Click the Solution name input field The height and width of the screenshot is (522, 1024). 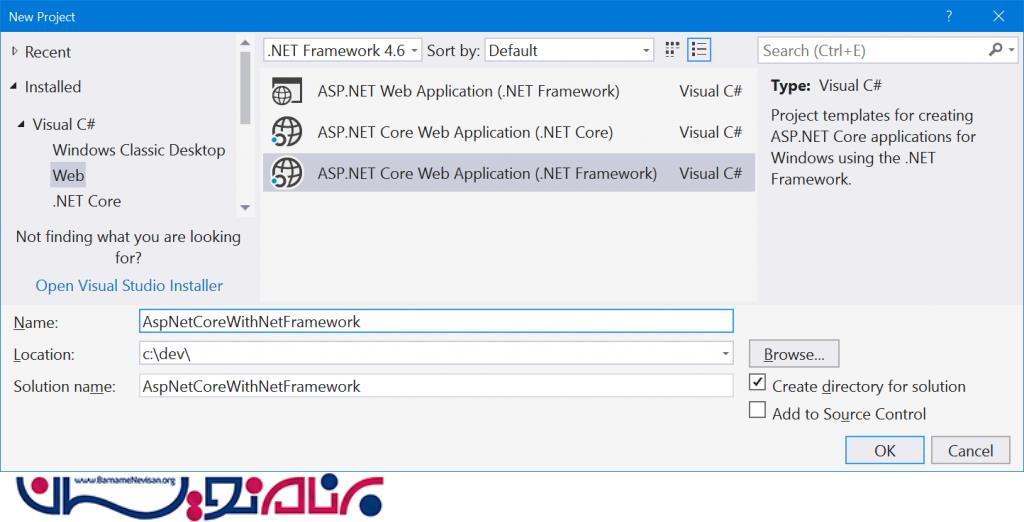pyautogui.click(x=436, y=386)
